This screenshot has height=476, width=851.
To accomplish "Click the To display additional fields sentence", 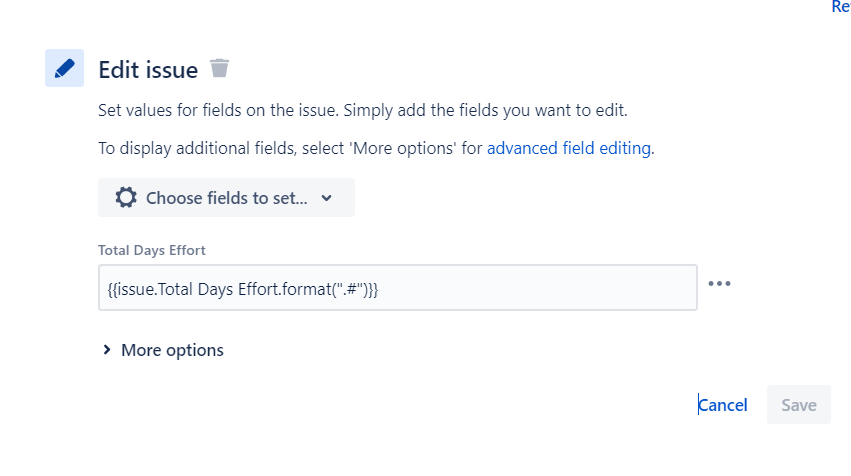I will pyautogui.click(x=376, y=148).
